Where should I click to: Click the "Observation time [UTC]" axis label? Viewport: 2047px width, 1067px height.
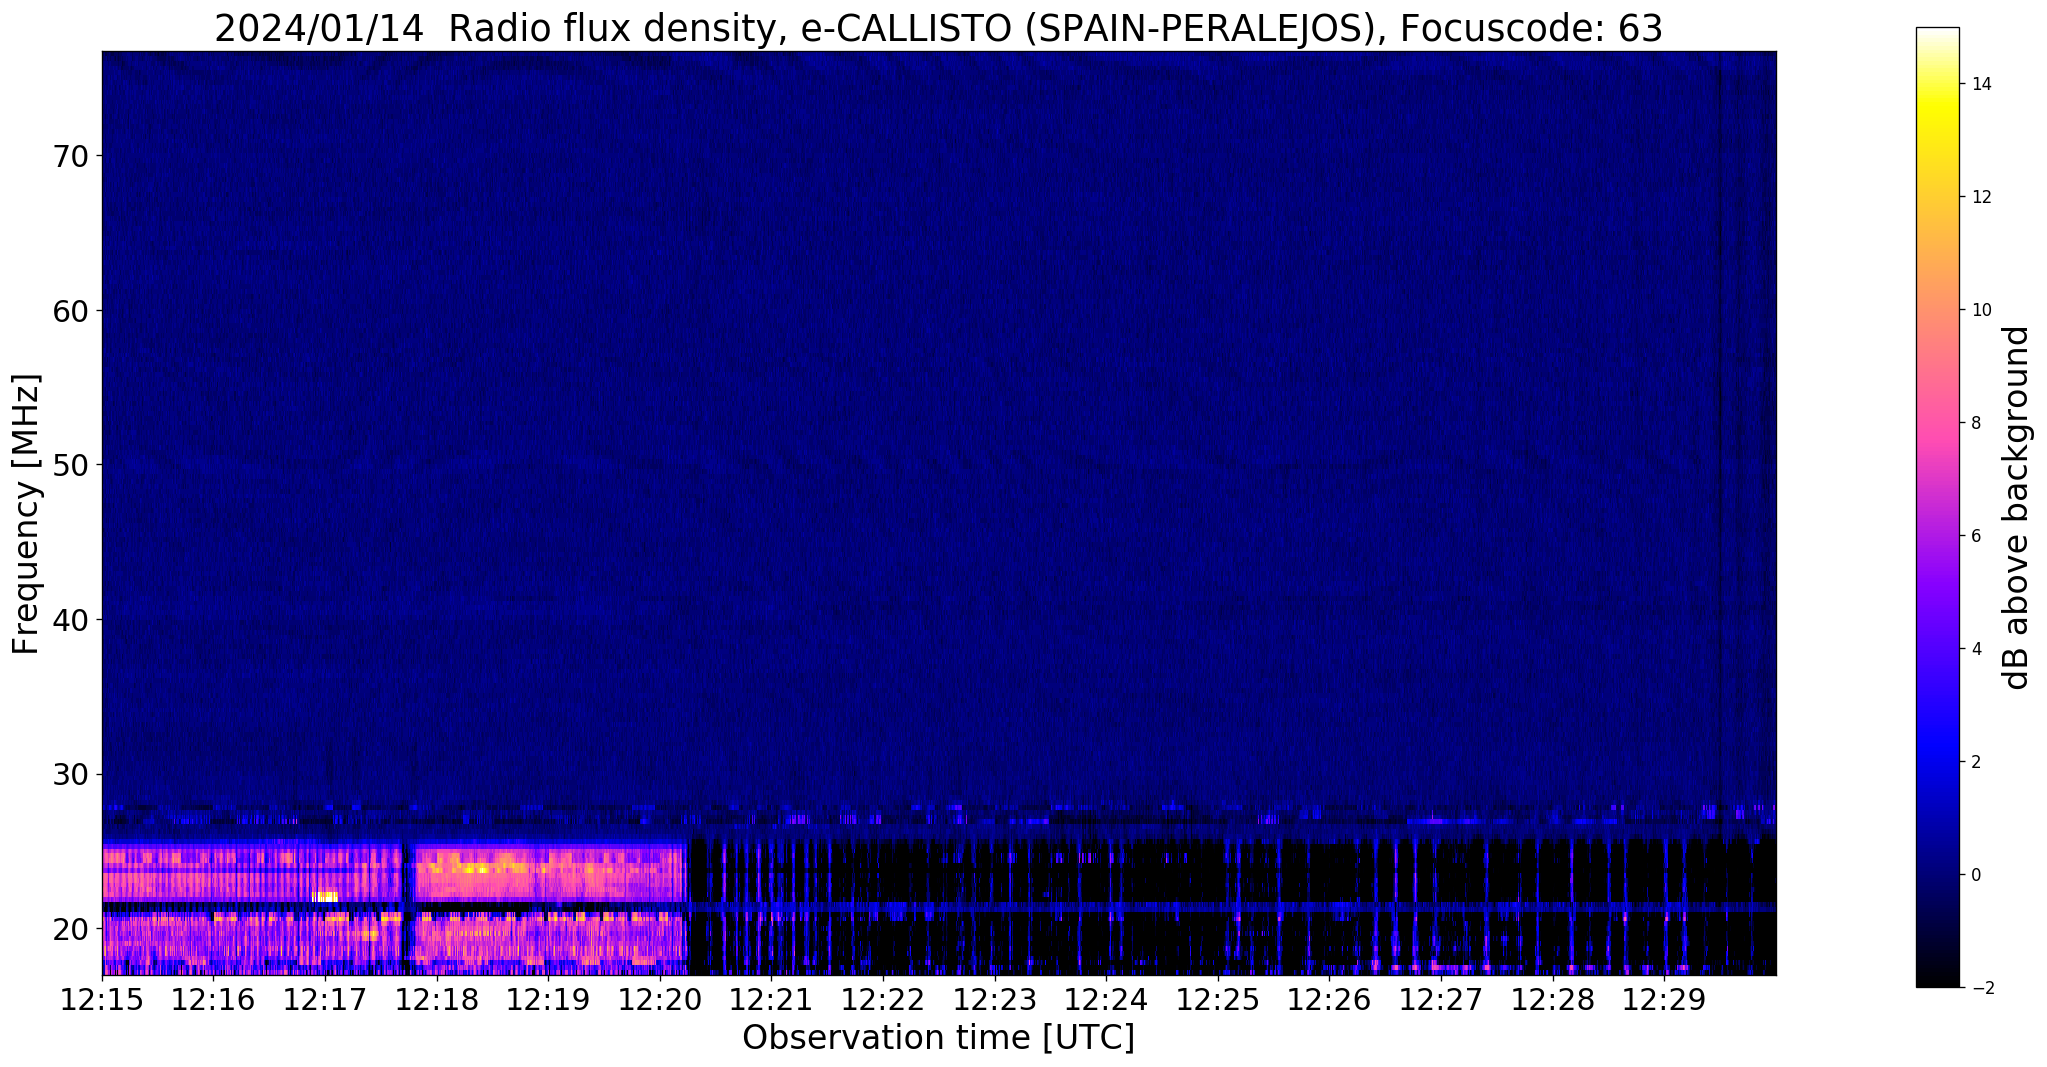[938, 1038]
